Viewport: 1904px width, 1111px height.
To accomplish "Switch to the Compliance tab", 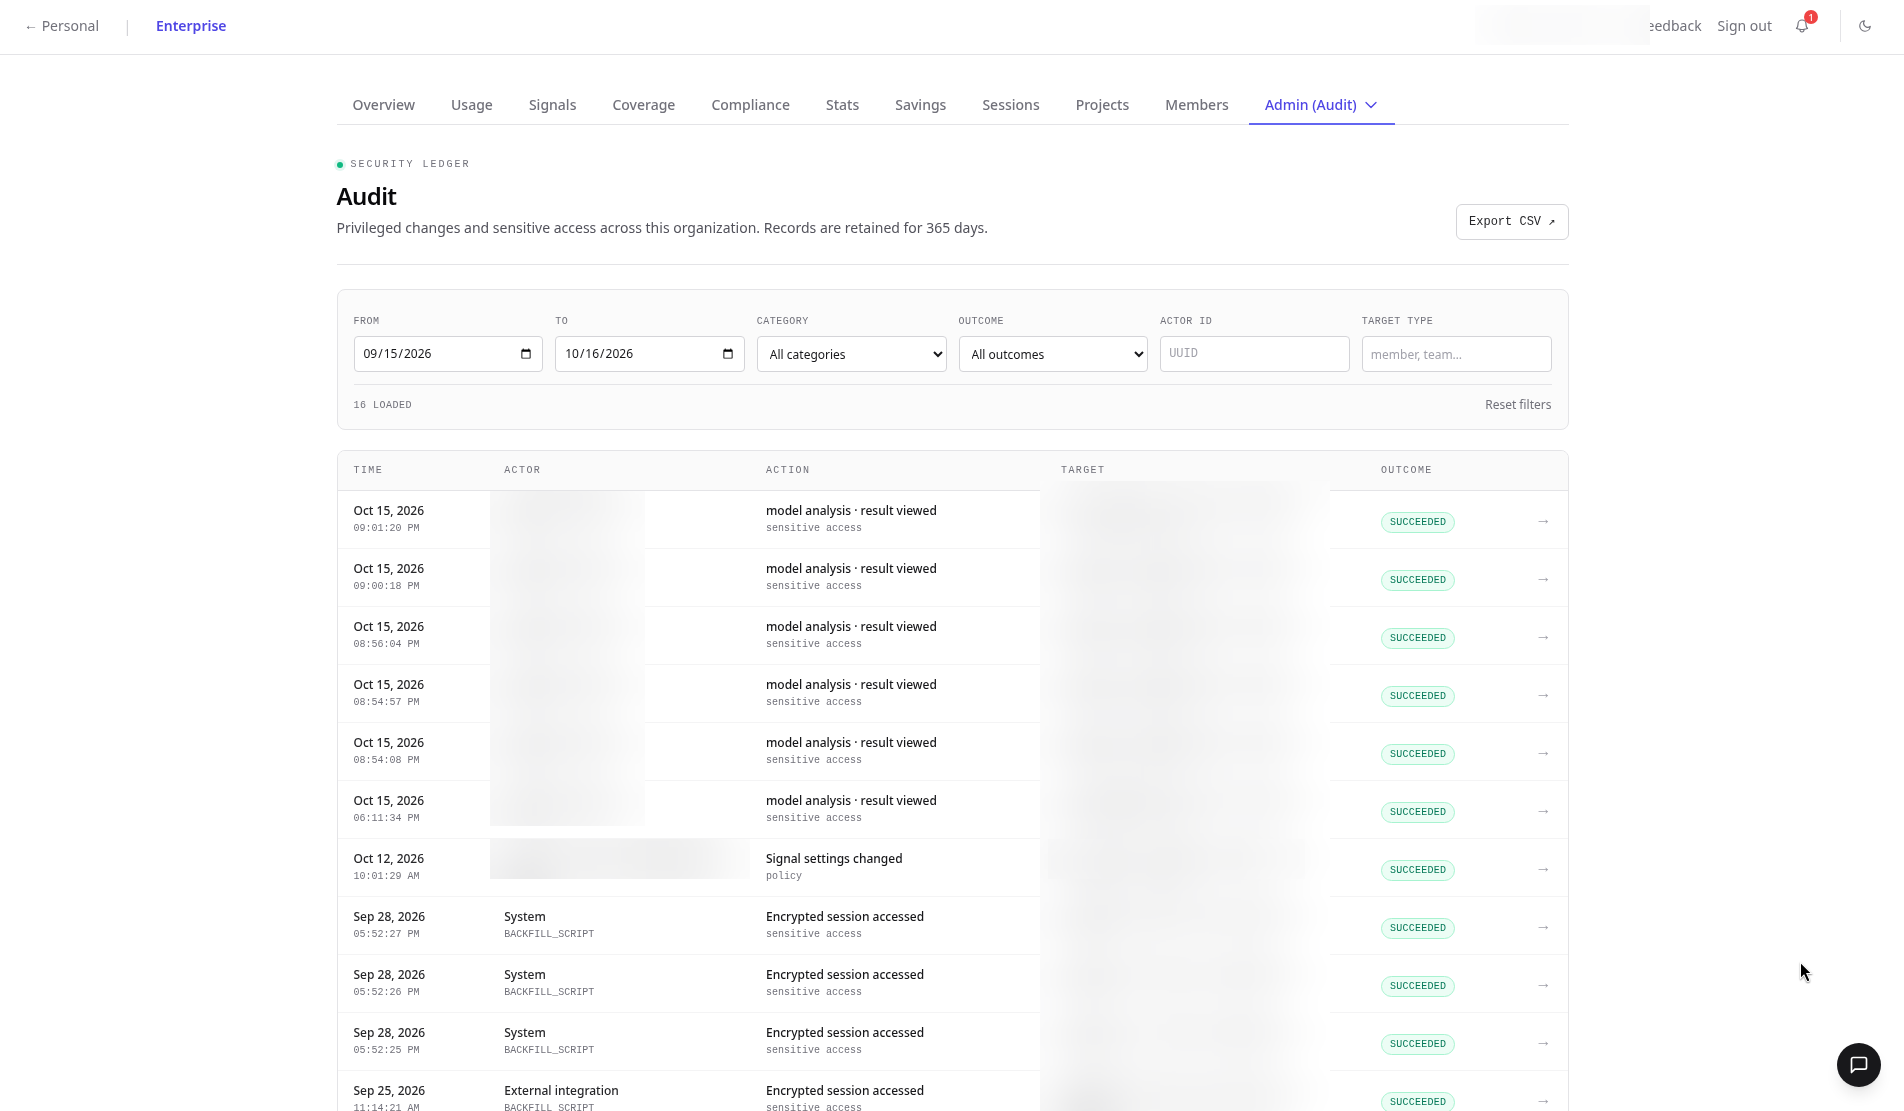I will pyautogui.click(x=750, y=105).
